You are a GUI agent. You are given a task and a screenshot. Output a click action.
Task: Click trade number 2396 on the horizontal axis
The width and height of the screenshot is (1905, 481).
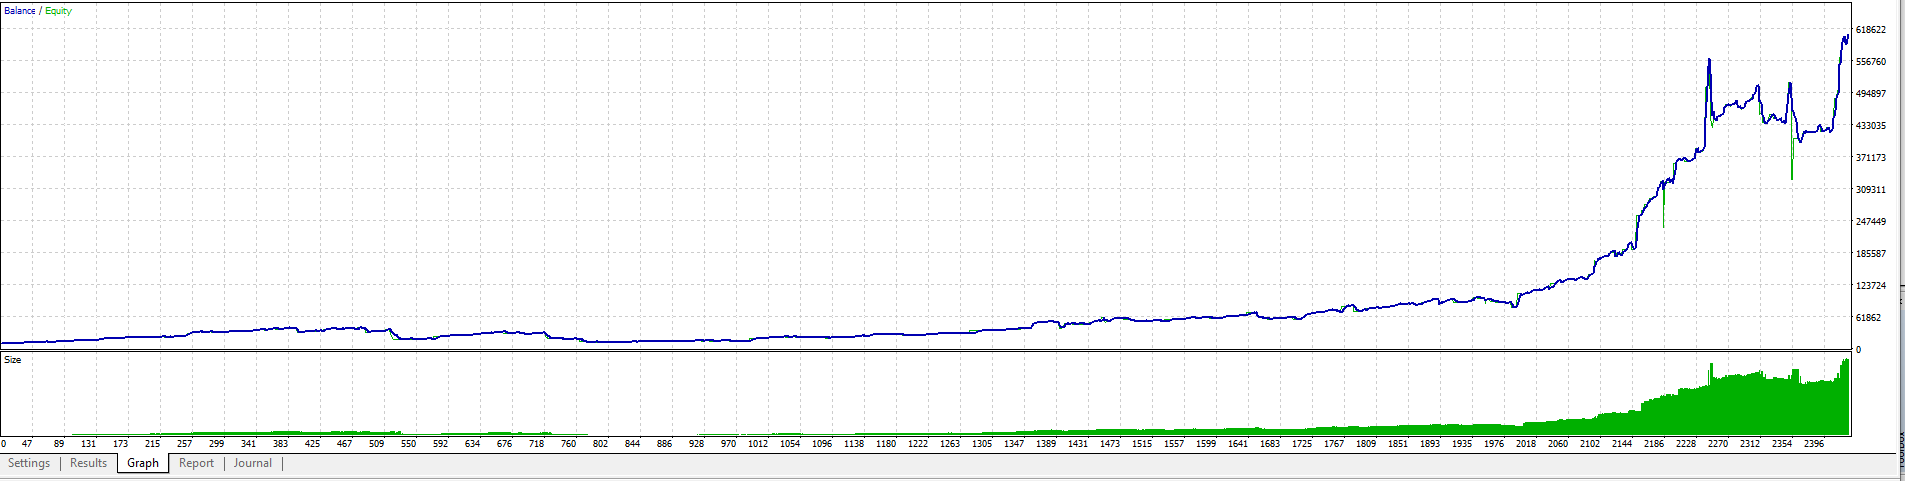pos(1814,444)
